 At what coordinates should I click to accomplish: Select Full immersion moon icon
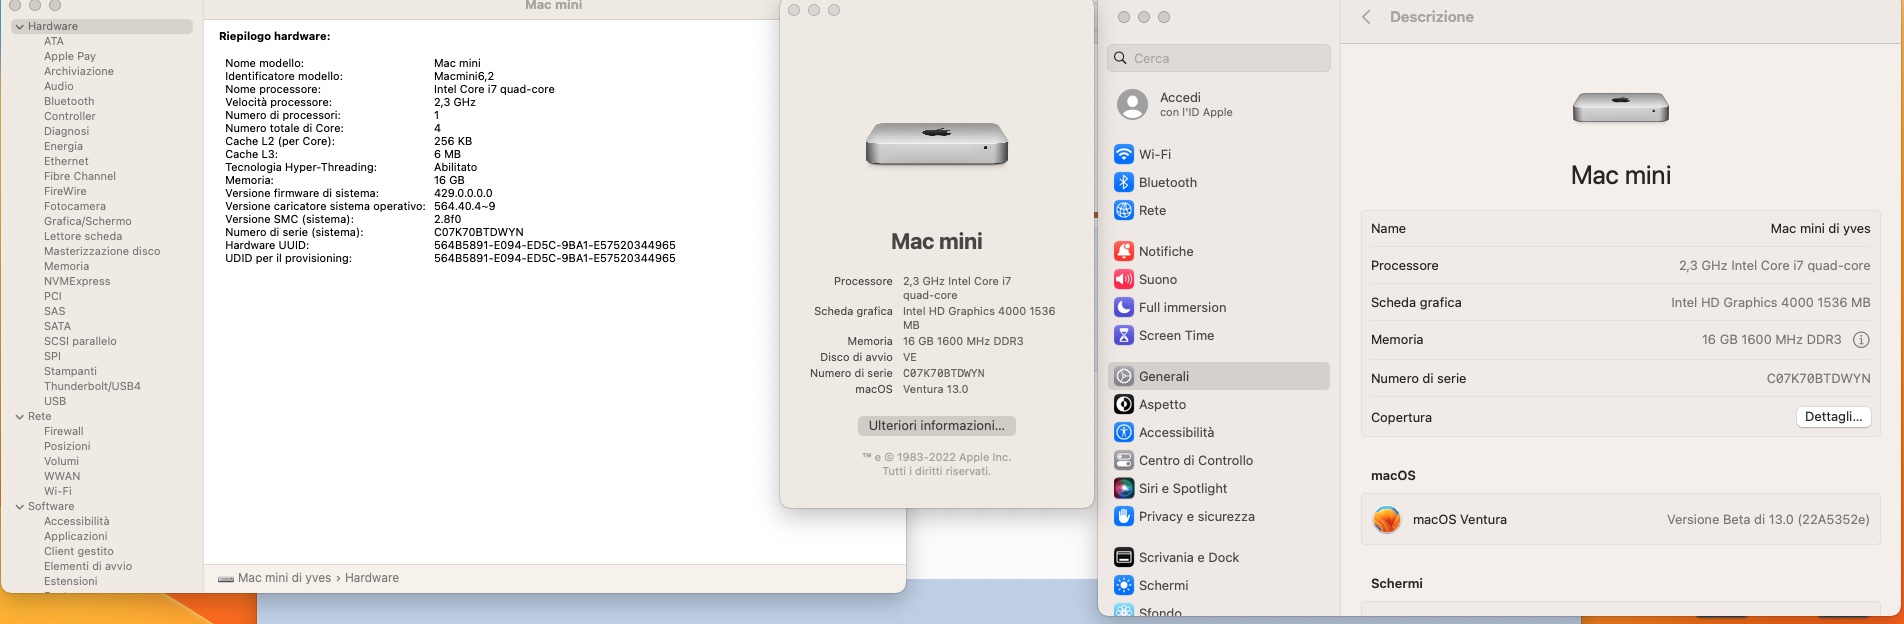click(x=1124, y=307)
